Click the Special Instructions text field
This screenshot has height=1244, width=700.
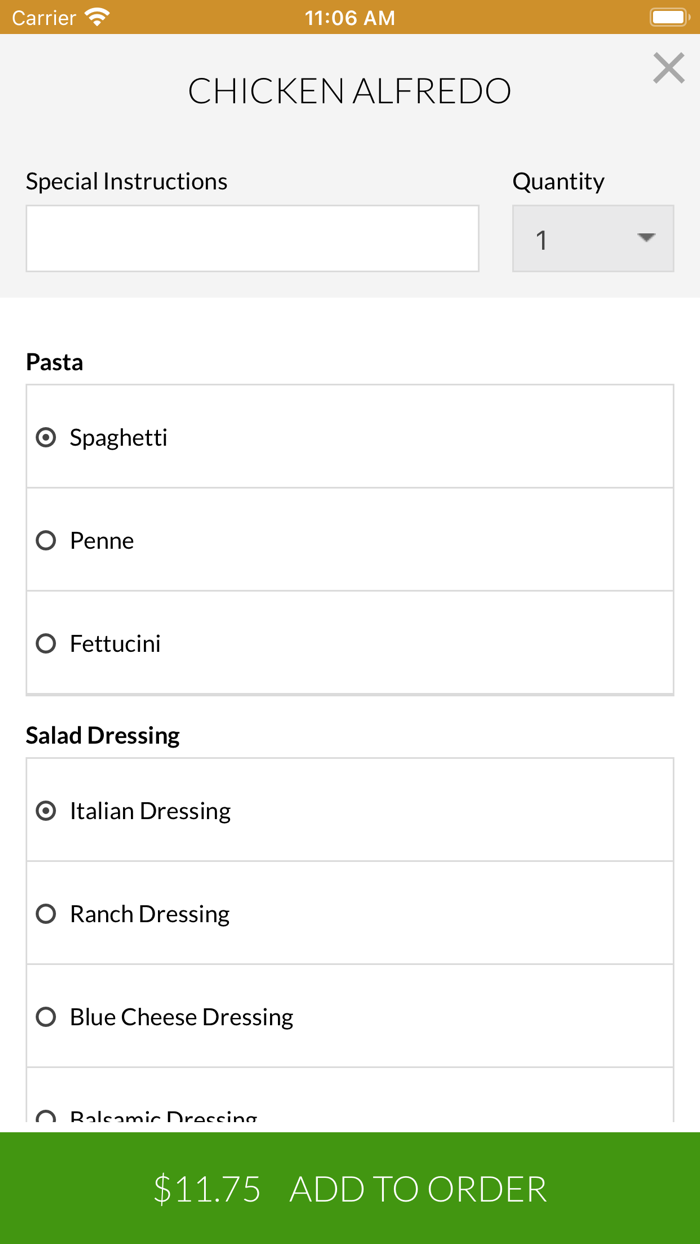[x=252, y=239]
